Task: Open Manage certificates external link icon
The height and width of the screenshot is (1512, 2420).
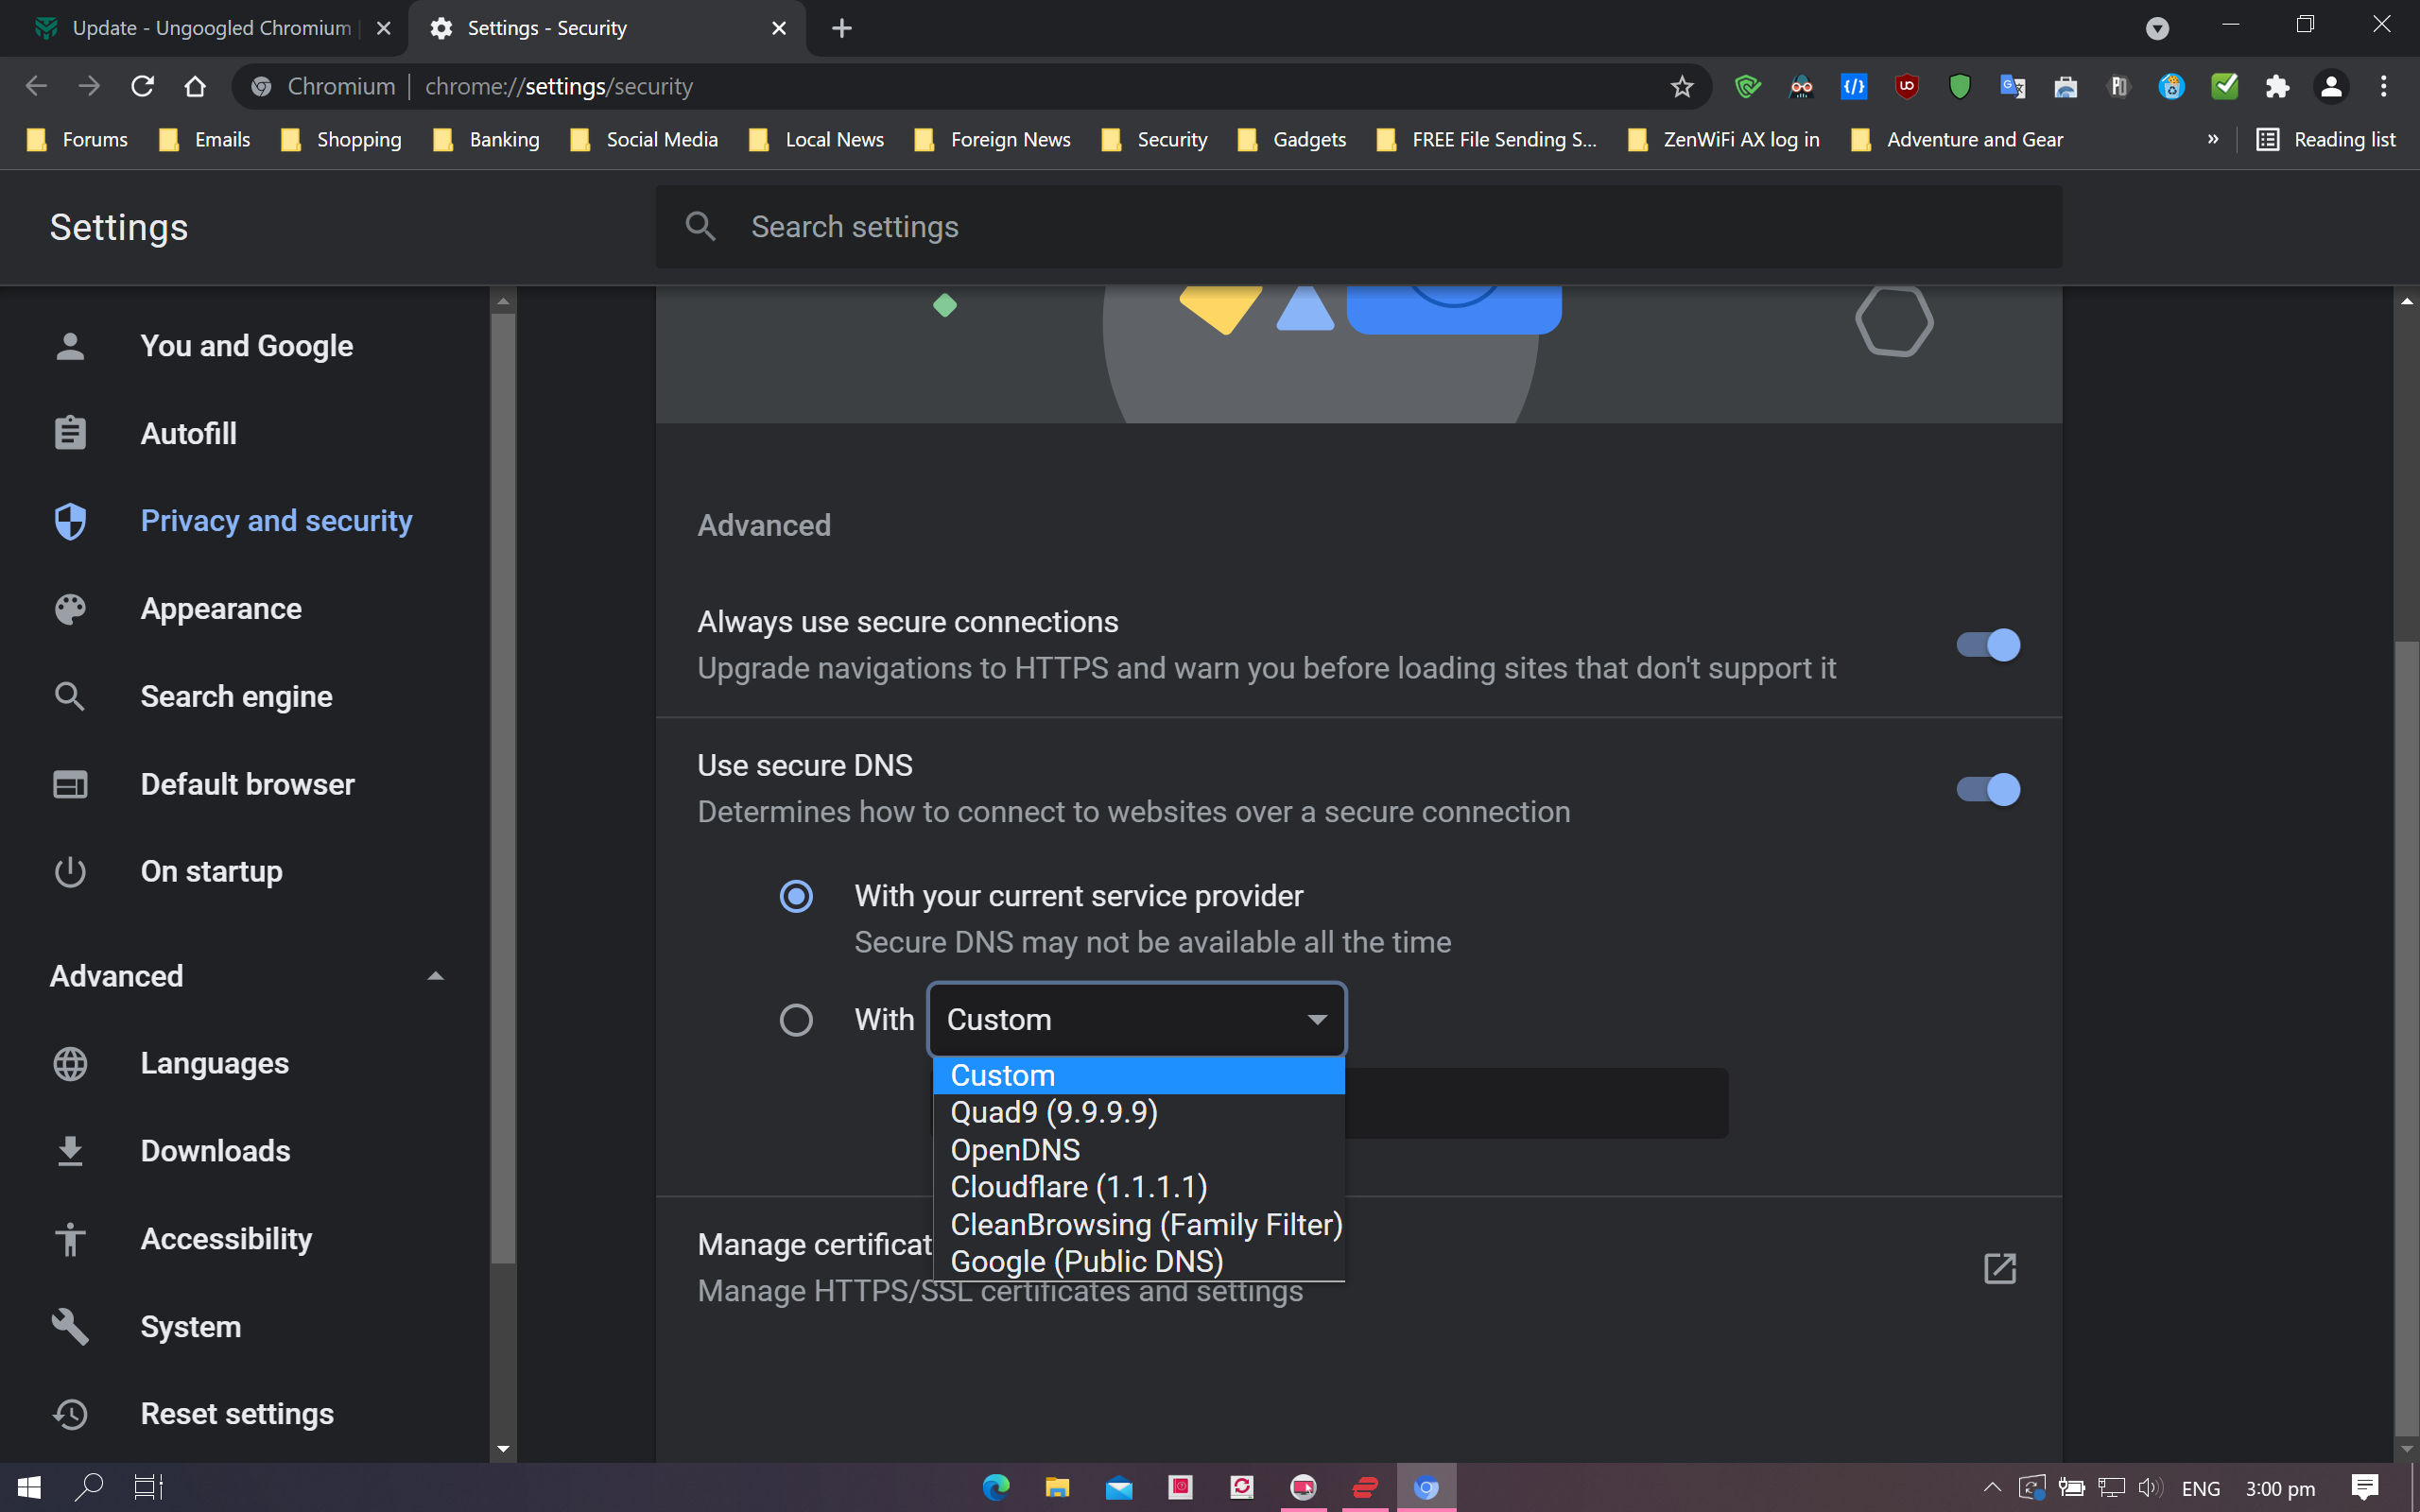Action: (1999, 1268)
